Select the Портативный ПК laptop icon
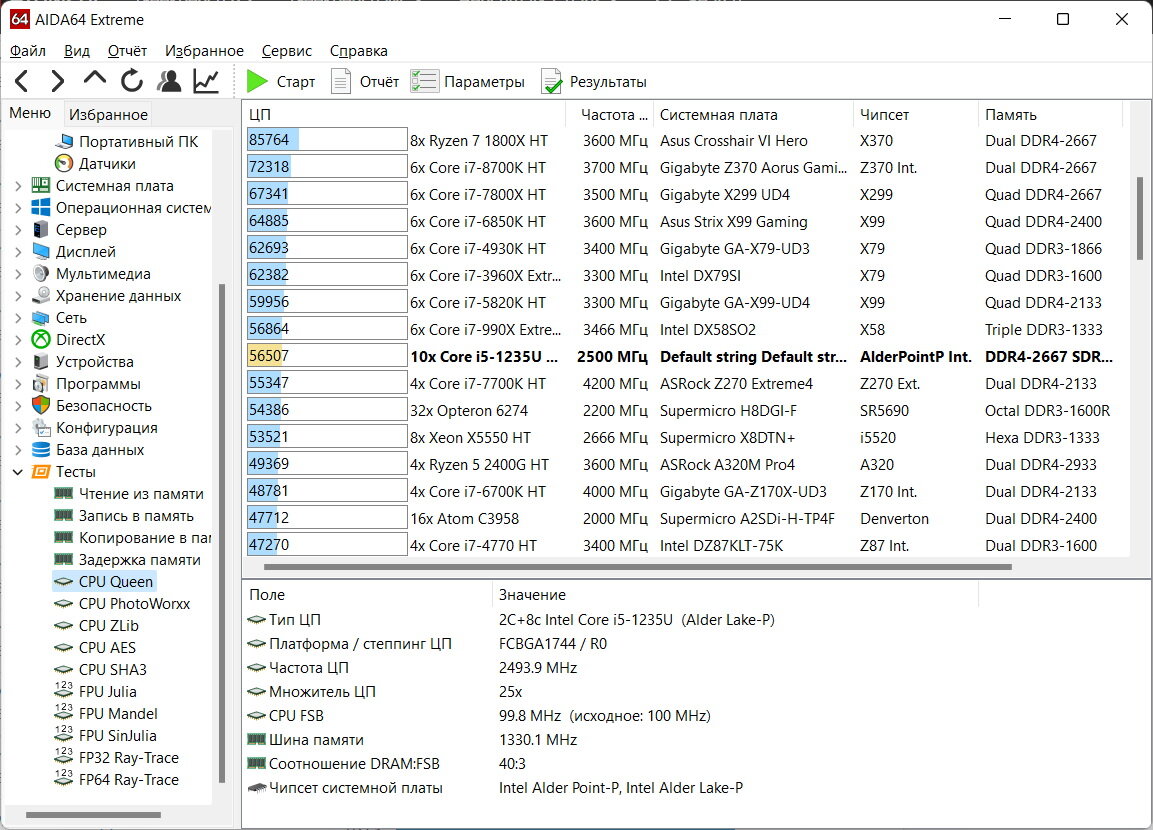Image resolution: width=1153 pixels, height=830 pixels. point(65,141)
